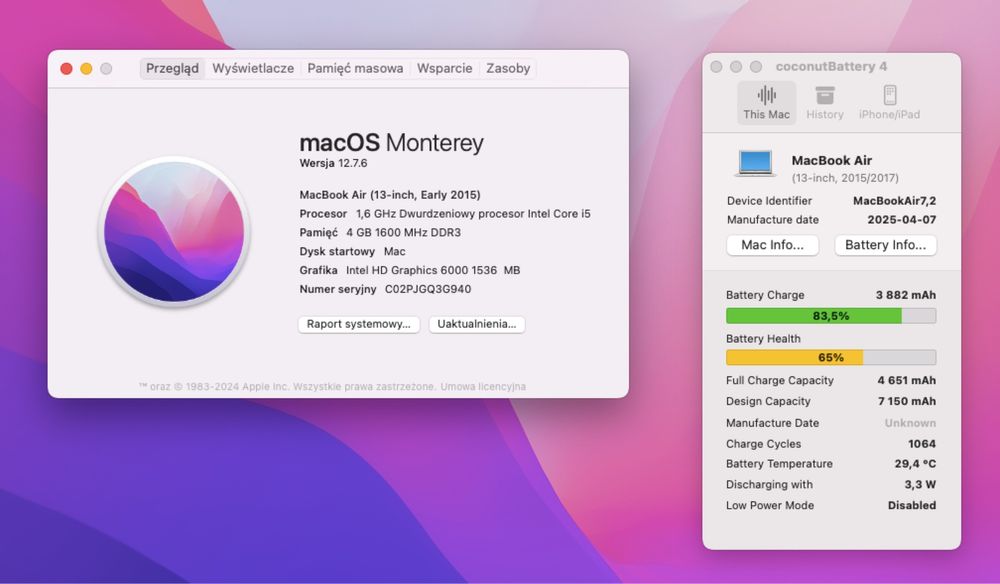Viewport: 1000px width, 584px height.
Task: Click the Raport systemowy... button
Action: pyautogui.click(x=358, y=324)
